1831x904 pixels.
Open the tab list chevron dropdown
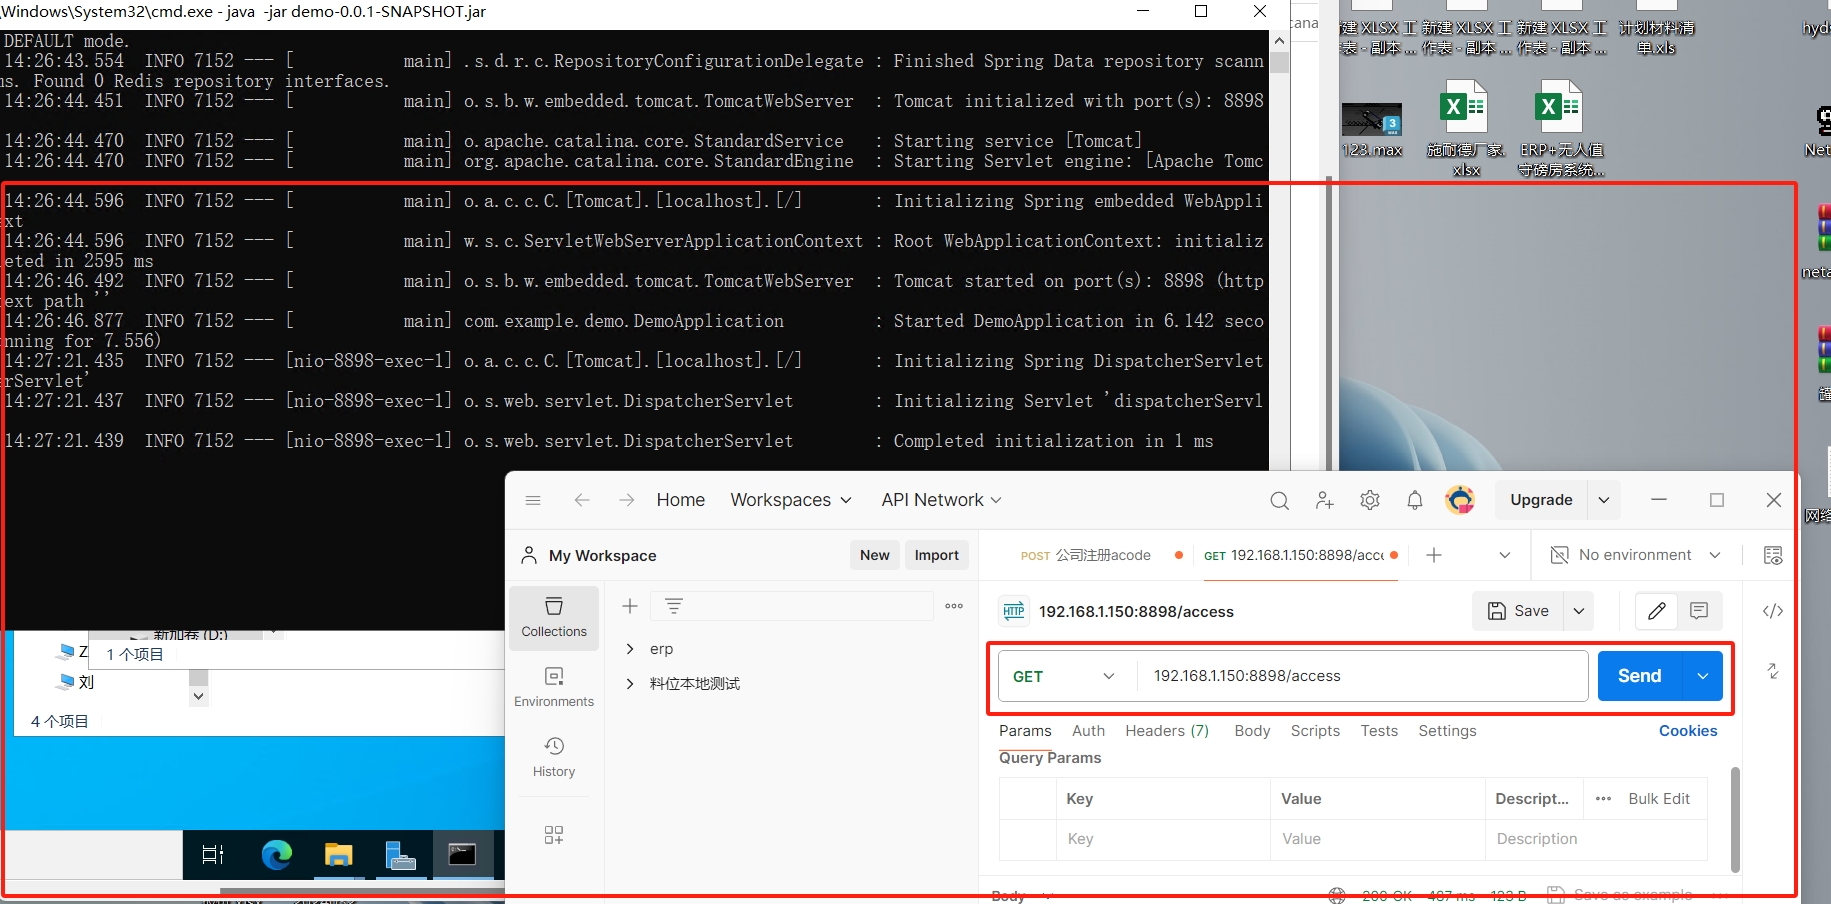click(1505, 555)
